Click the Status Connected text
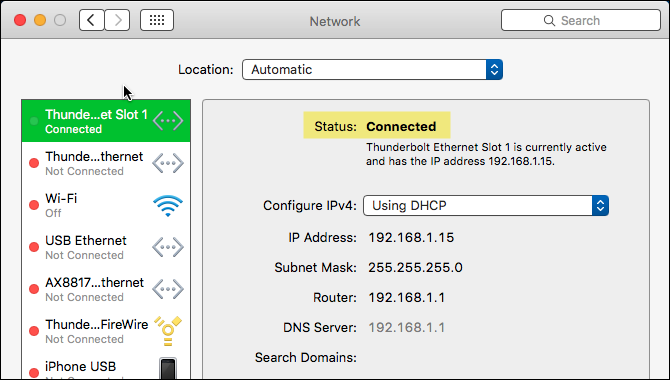670x380 pixels. click(x=401, y=127)
